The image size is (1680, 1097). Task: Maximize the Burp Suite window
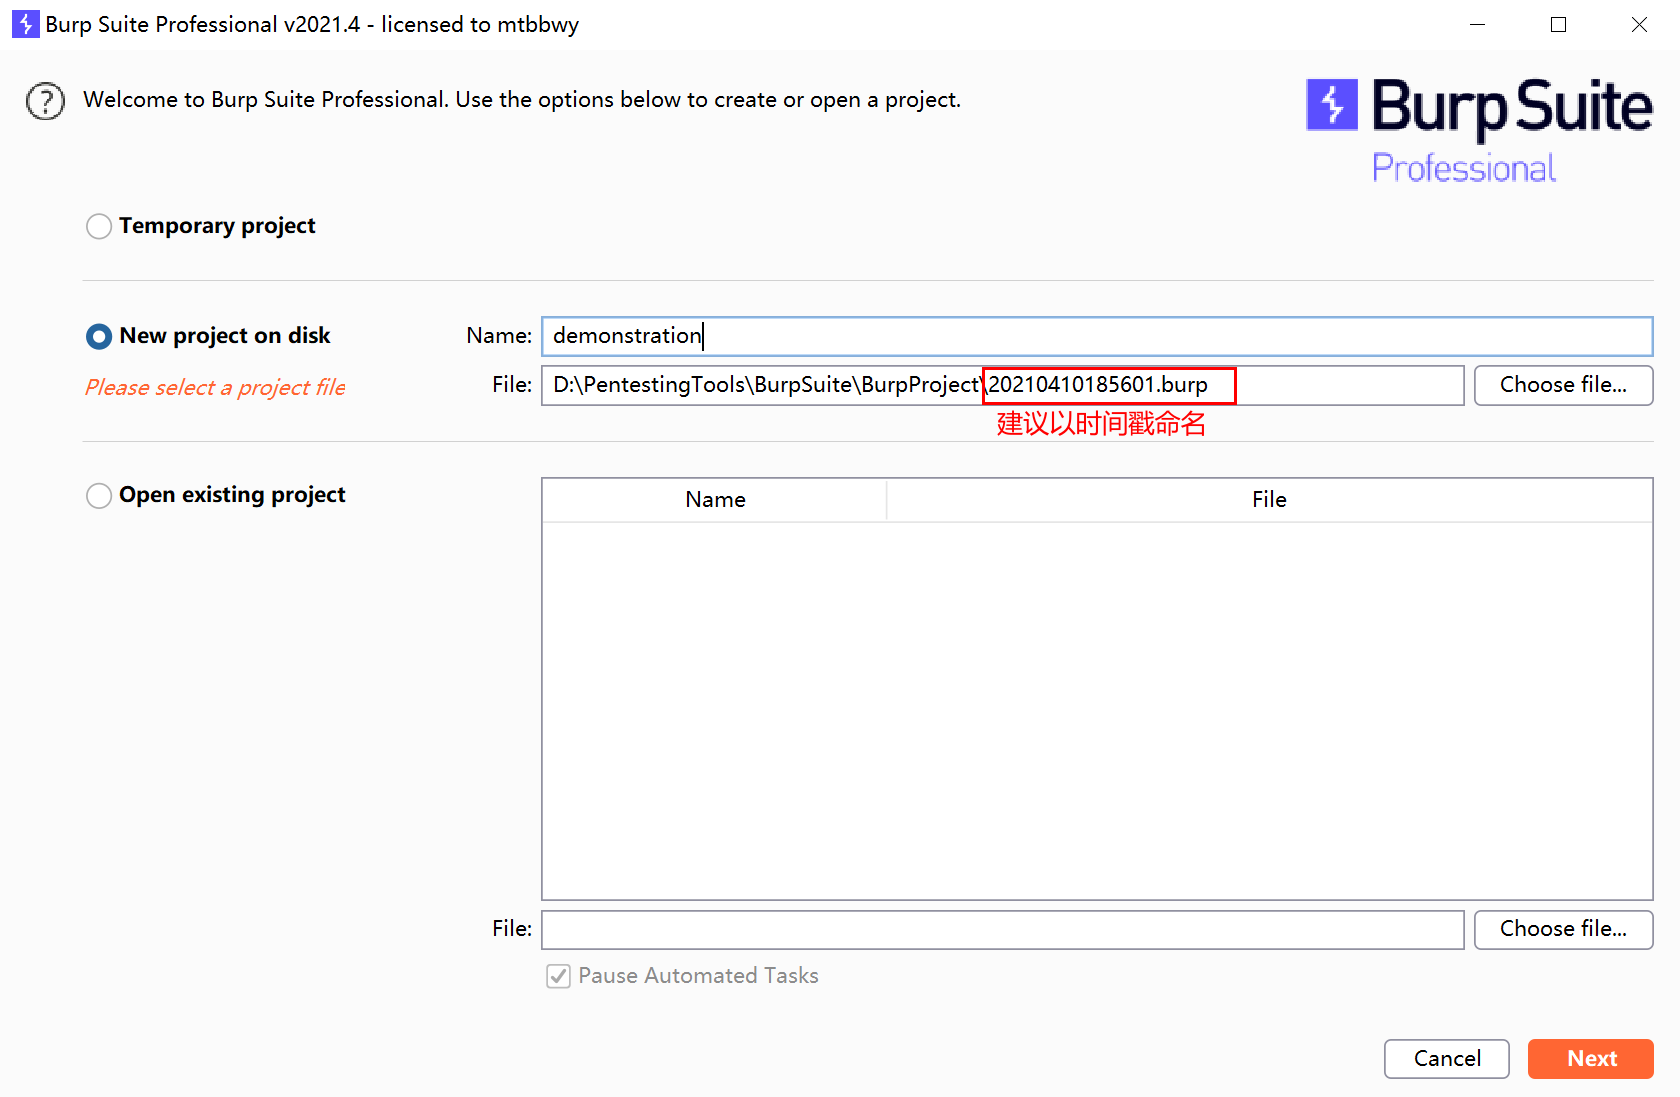coord(1558,24)
